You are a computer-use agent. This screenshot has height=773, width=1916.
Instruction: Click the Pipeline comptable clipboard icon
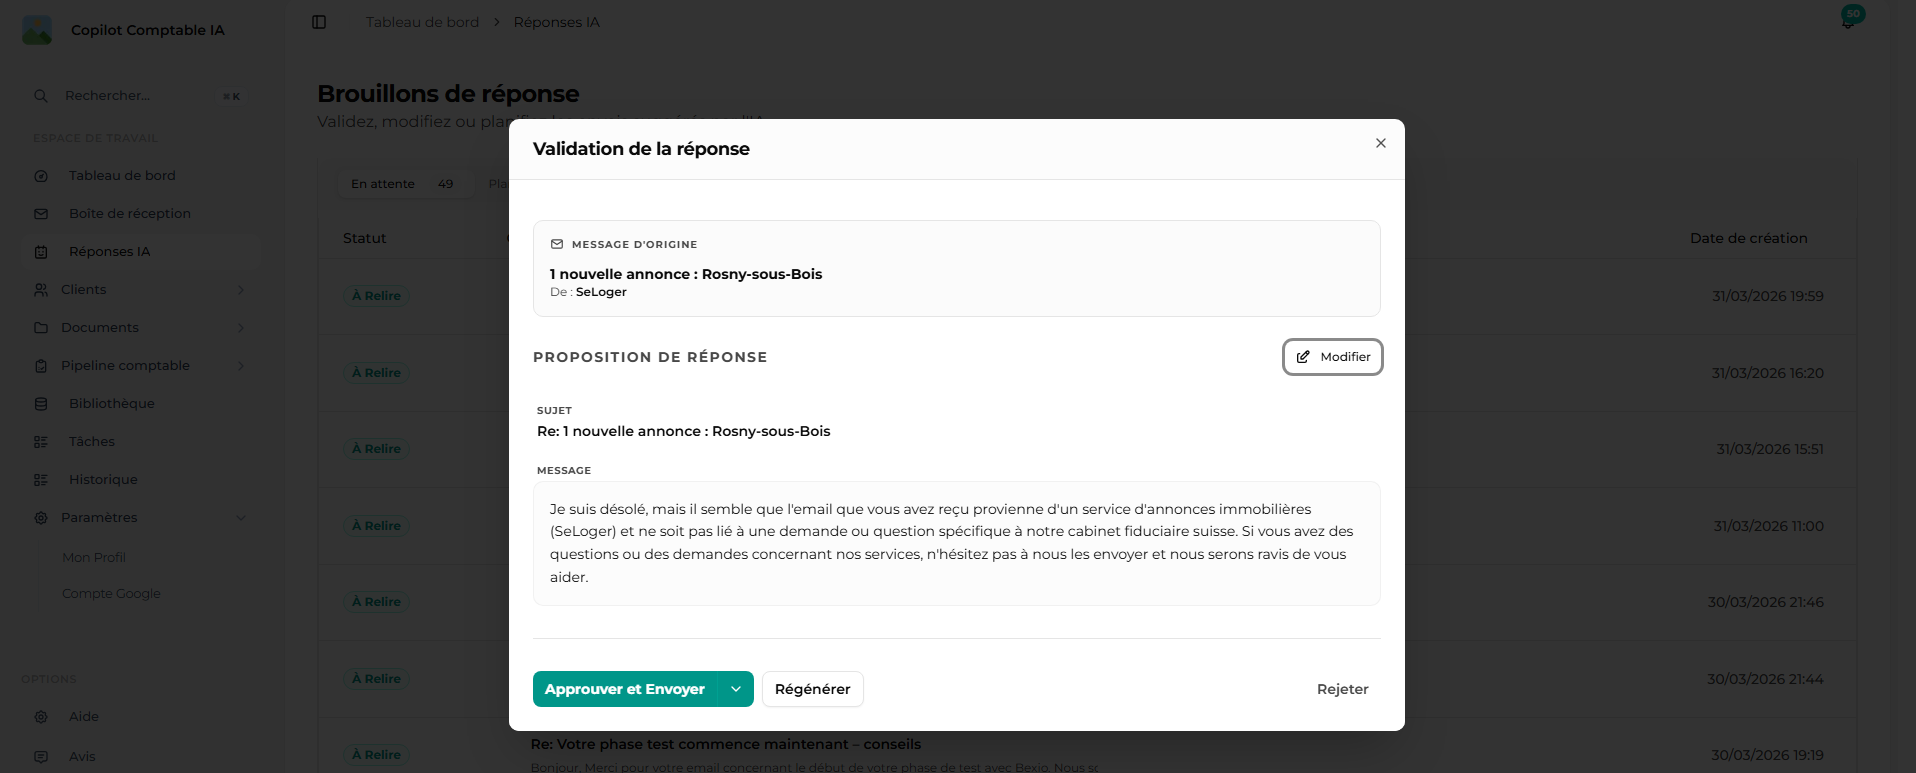point(41,366)
